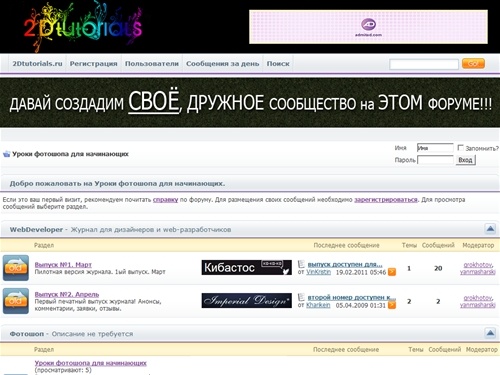Image resolution: width=500 pixels, height=375 pixels.
Task: Click the просматривают: 5 viewers text
Action: tap(63, 370)
